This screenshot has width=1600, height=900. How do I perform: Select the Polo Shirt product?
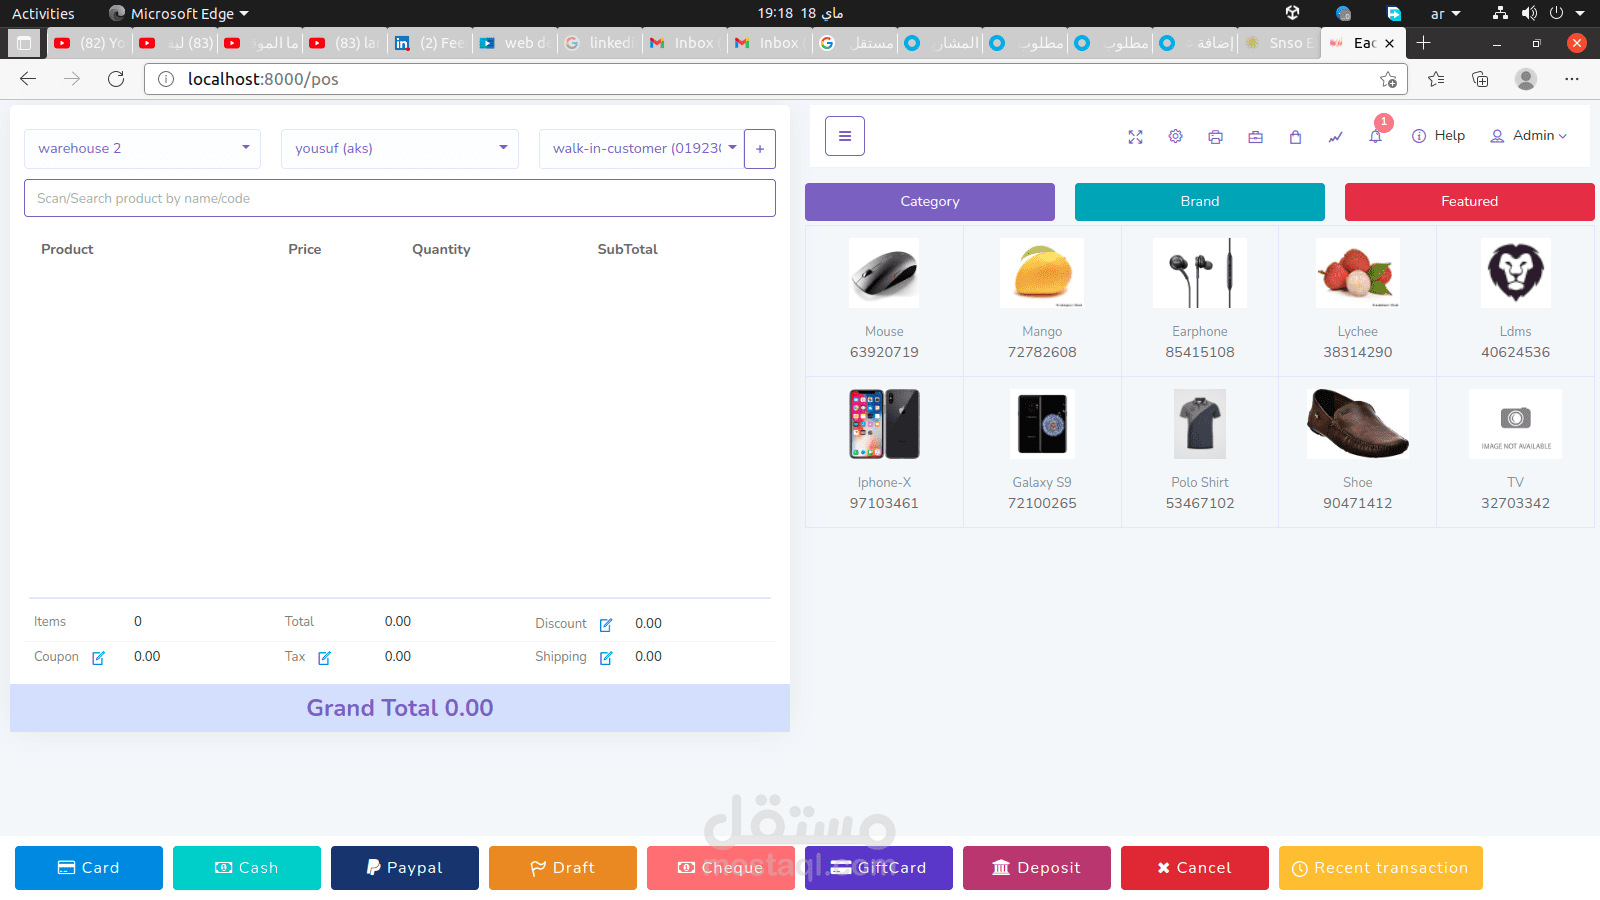pyautogui.click(x=1200, y=451)
